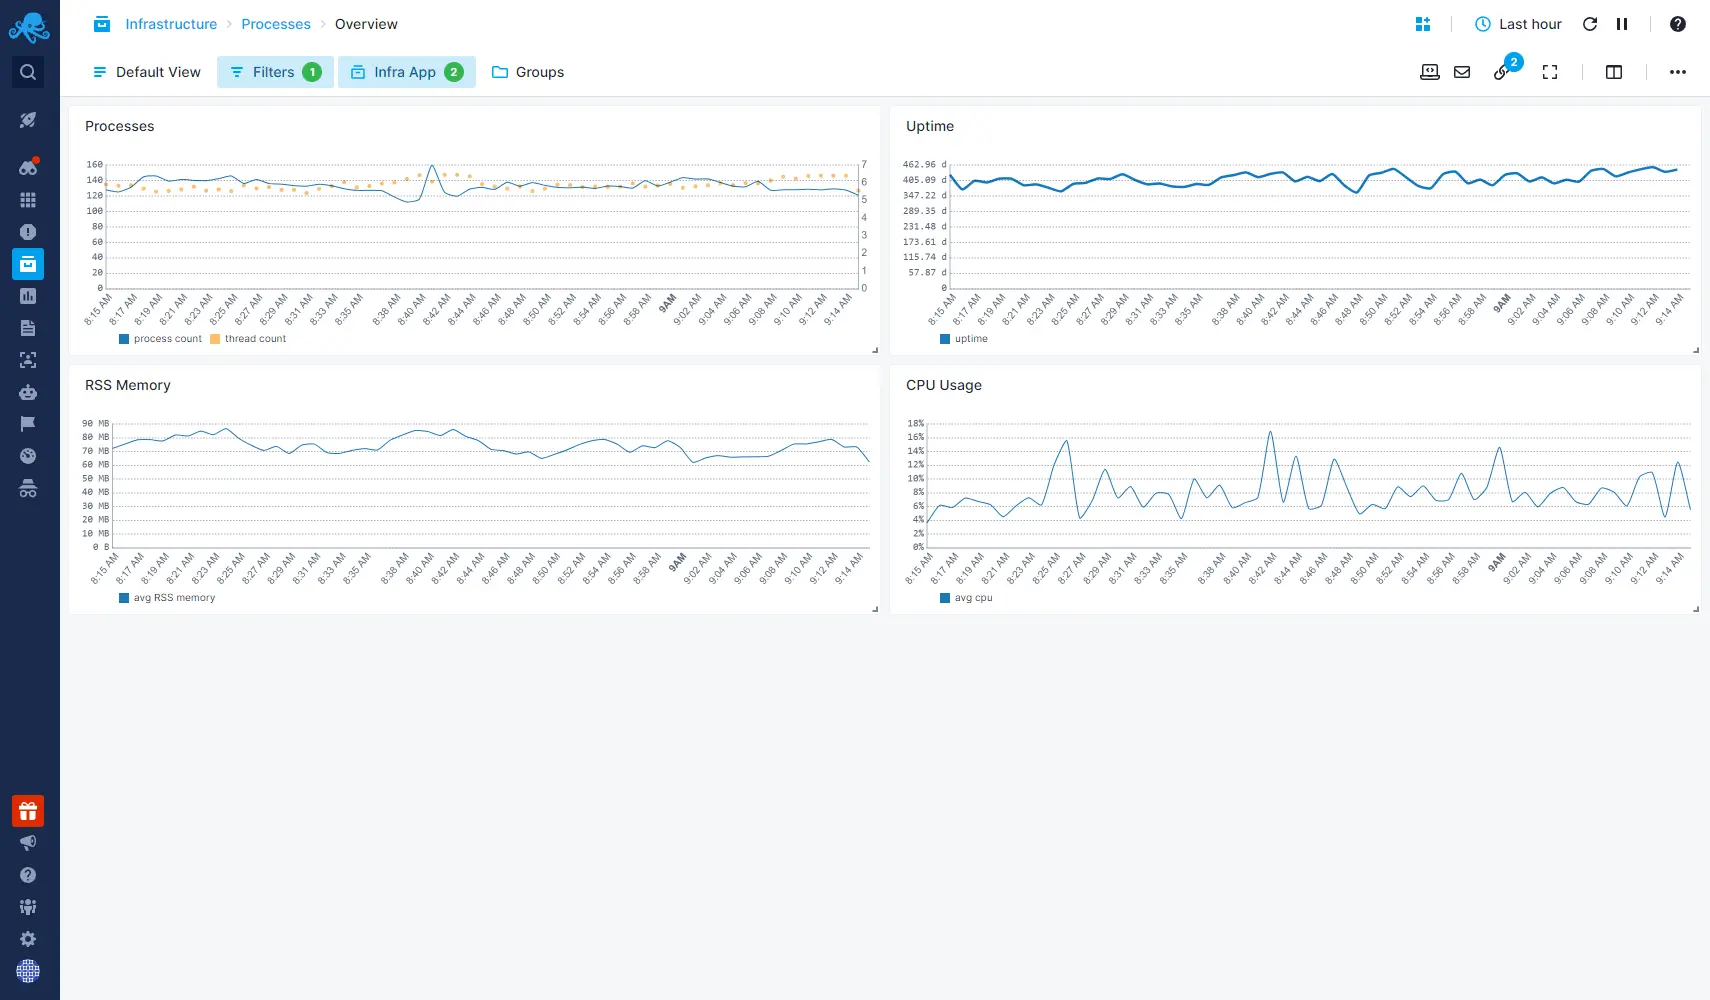Toggle avg cpu legend in CPU Usage chart

tap(966, 598)
